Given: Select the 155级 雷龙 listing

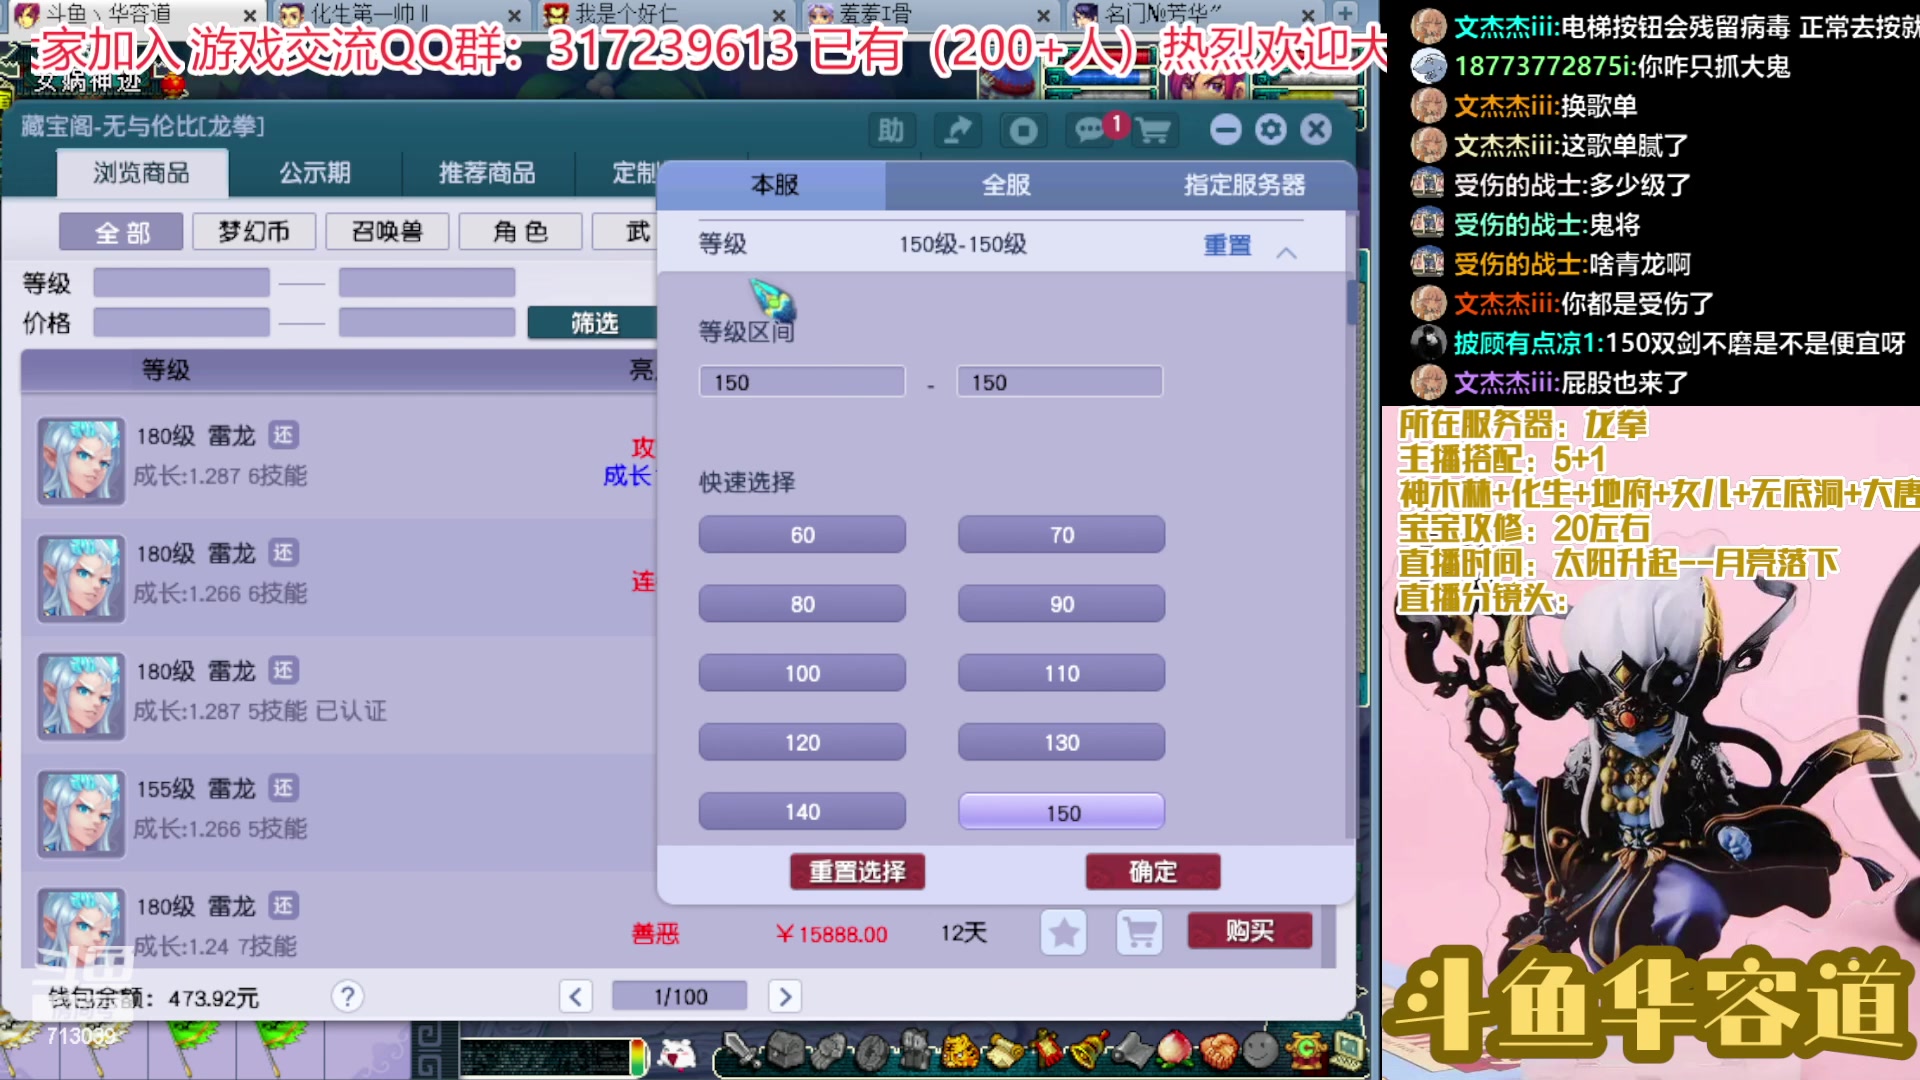Looking at the screenshot, I should 340,812.
